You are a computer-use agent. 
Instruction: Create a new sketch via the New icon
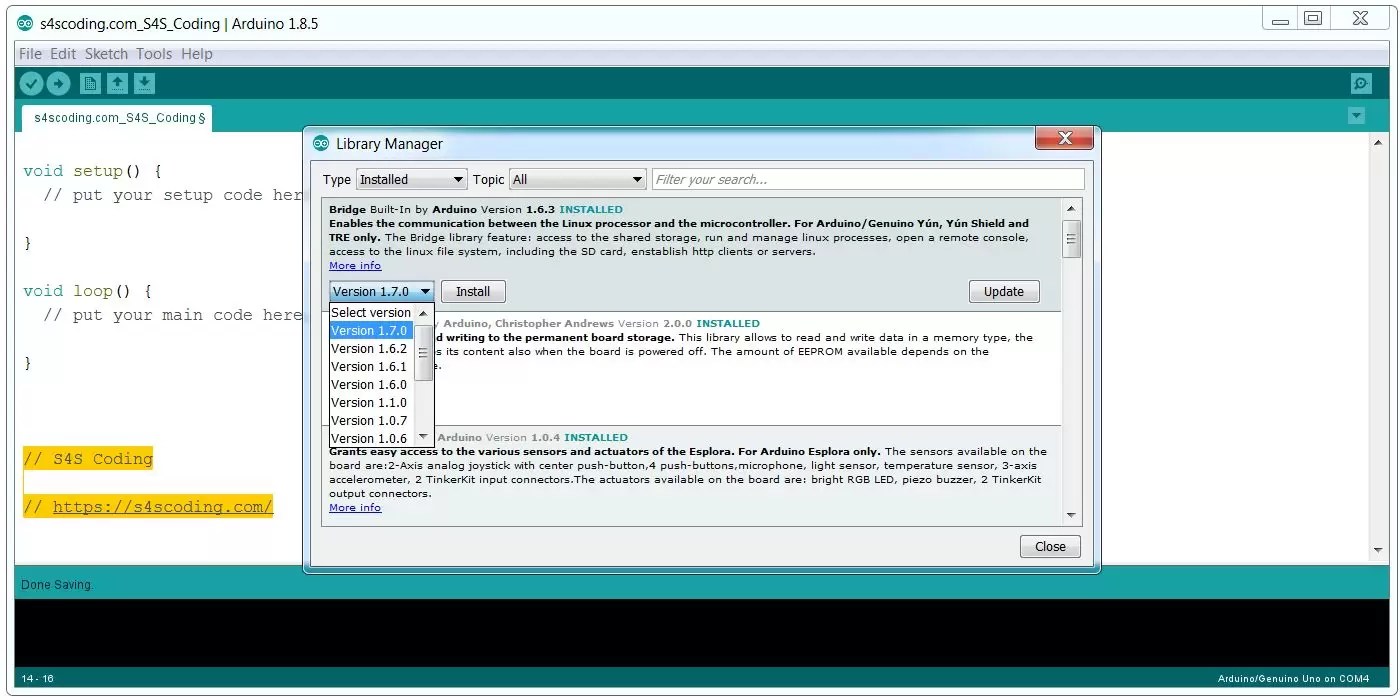click(x=90, y=83)
